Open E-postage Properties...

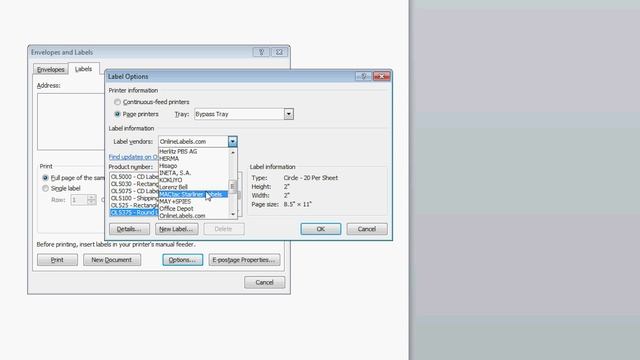click(244, 260)
